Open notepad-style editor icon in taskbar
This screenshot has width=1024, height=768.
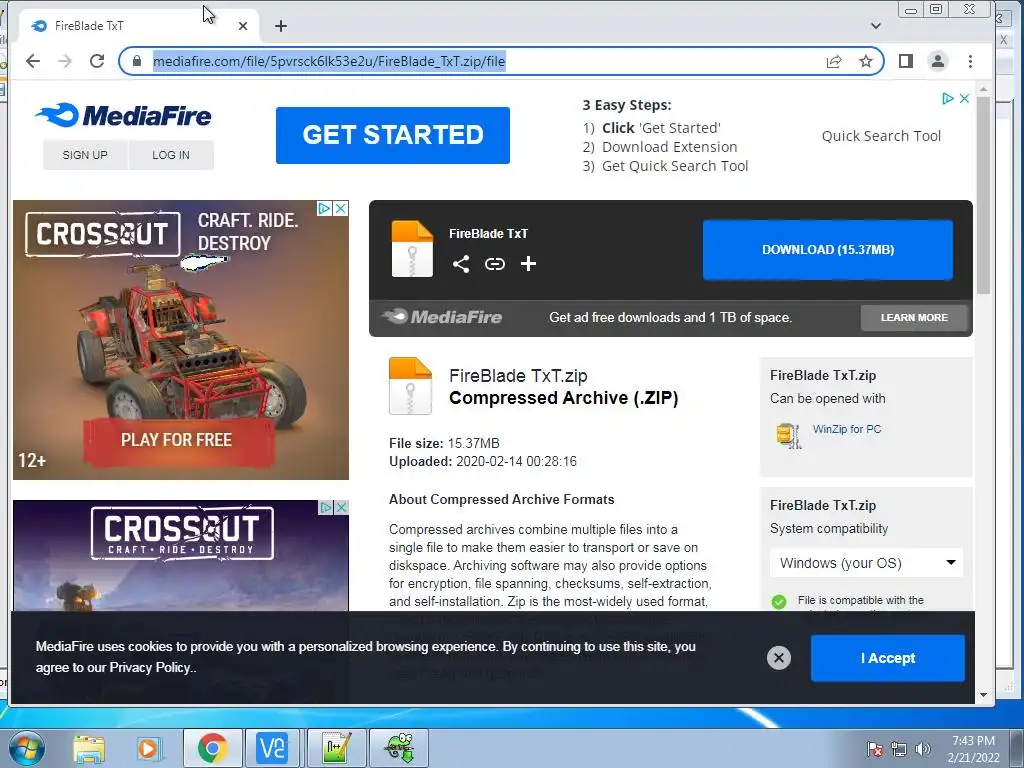[x=336, y=748]
